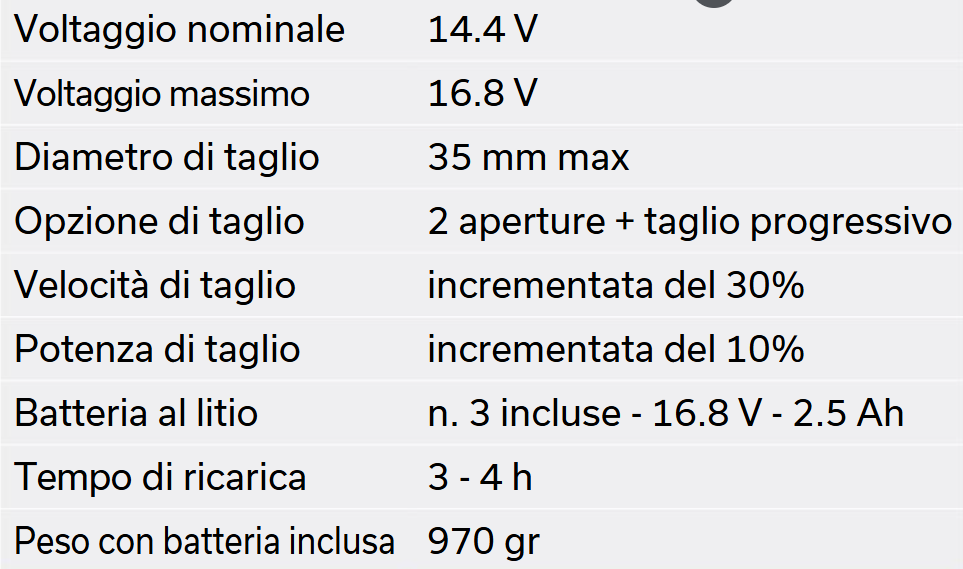Click the 'Peso con batteria inclusa' label
Viewport: 963px width, 569px height.
204,541
